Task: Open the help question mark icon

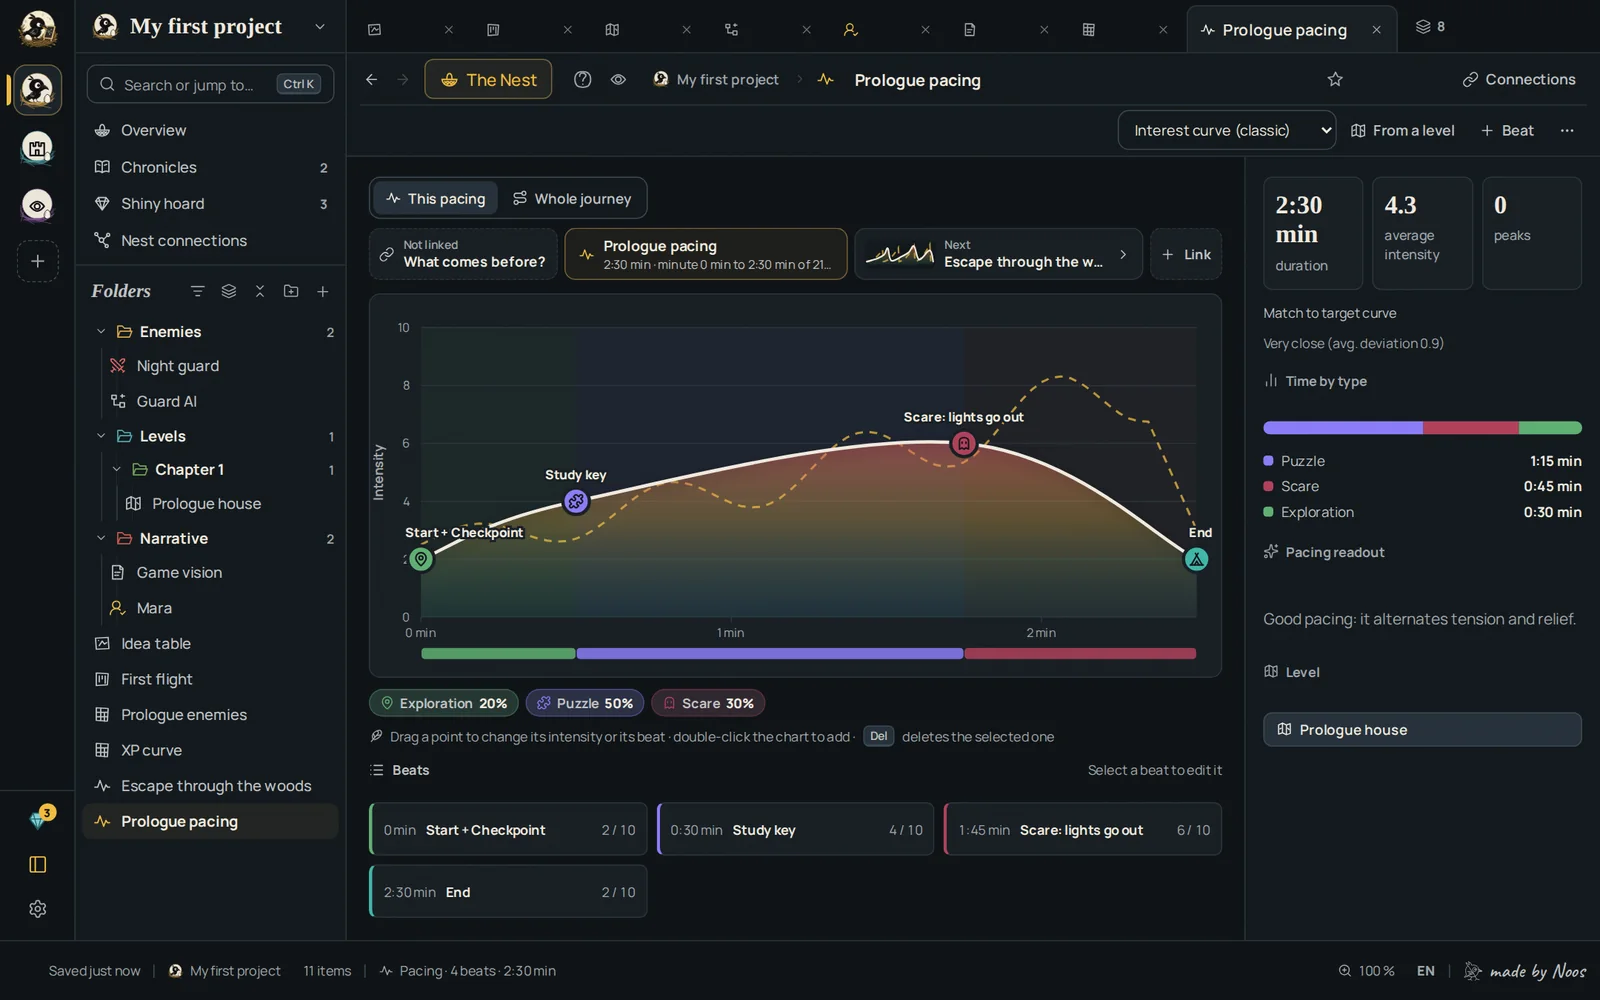Action: tap(582, 79)
